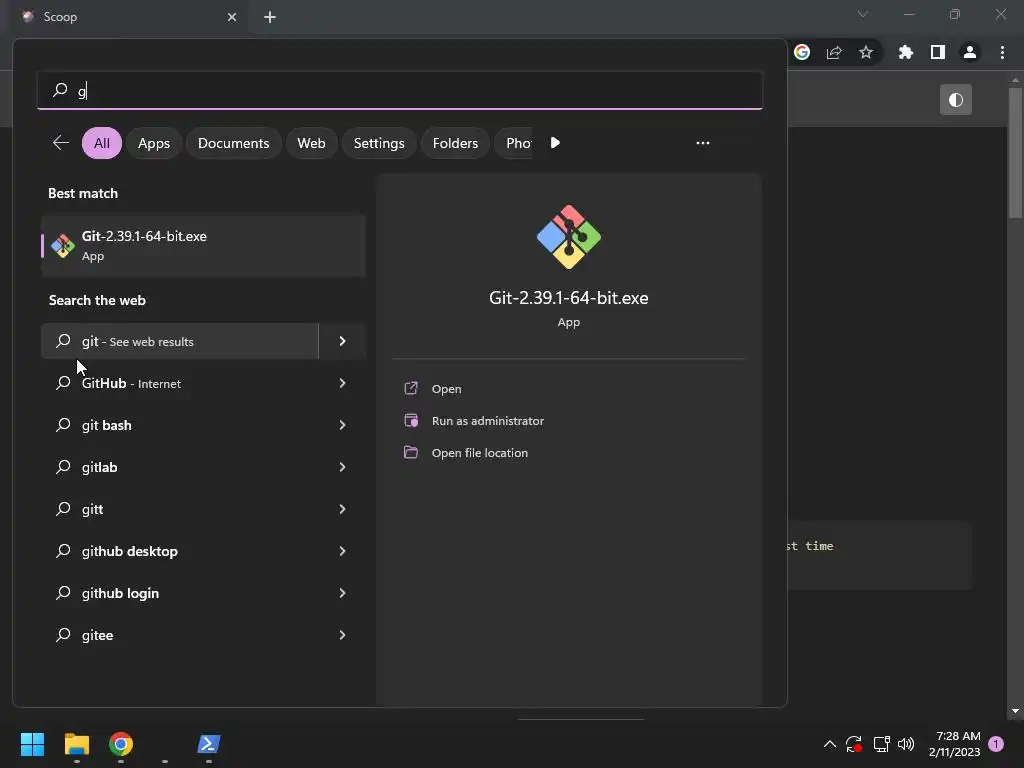Switch to the Folders filter tab
The width and height of the screenshot is (1024, 768).
455,143
